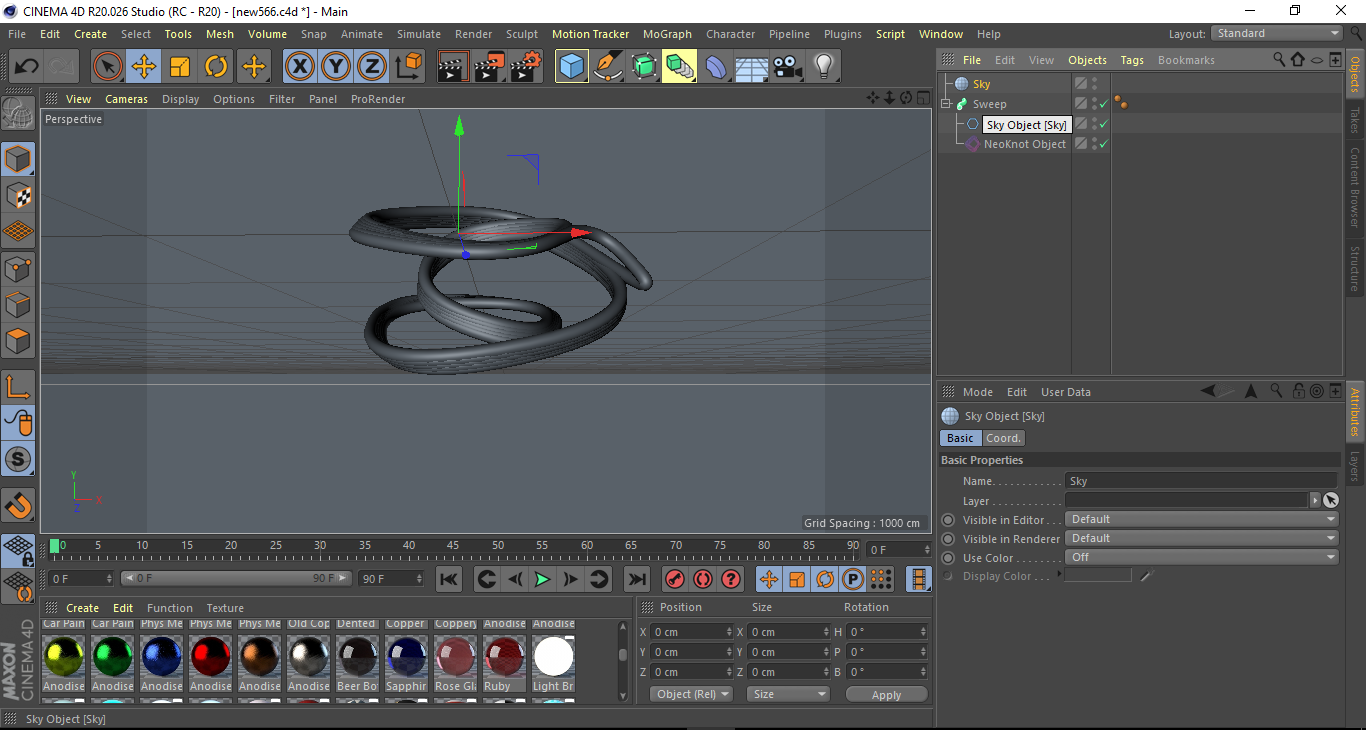The image size is (1366, 730).
Task: Search in Object Manager
Action: pos(1279,60)
